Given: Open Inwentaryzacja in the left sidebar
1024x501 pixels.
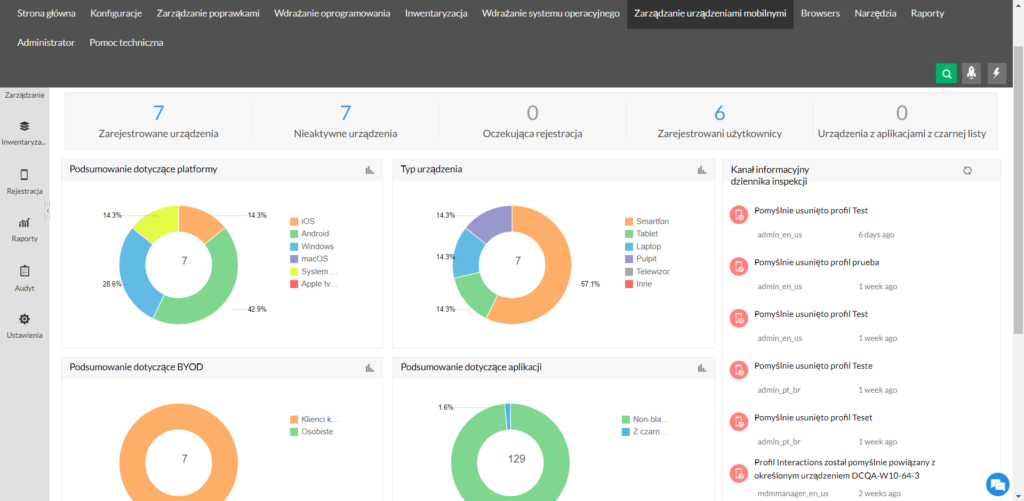Looking at the screenshot, I should point(24,132).
